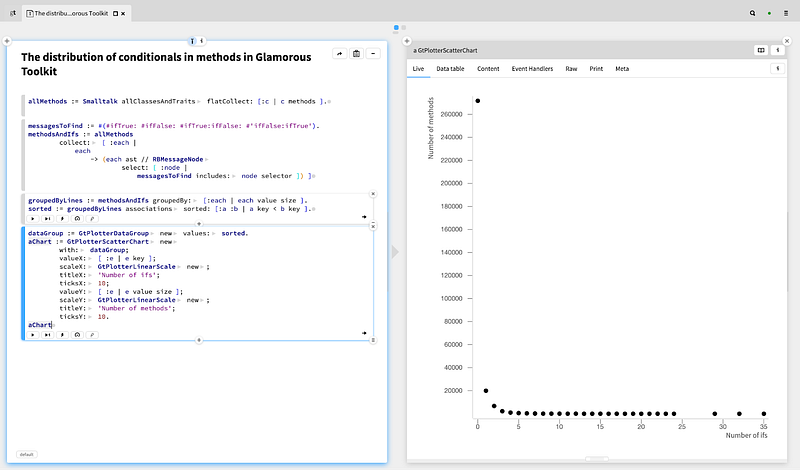Click the clipboard icon on the notebook page
Screen dimensions: 800x470
click(x=356, y=54)
